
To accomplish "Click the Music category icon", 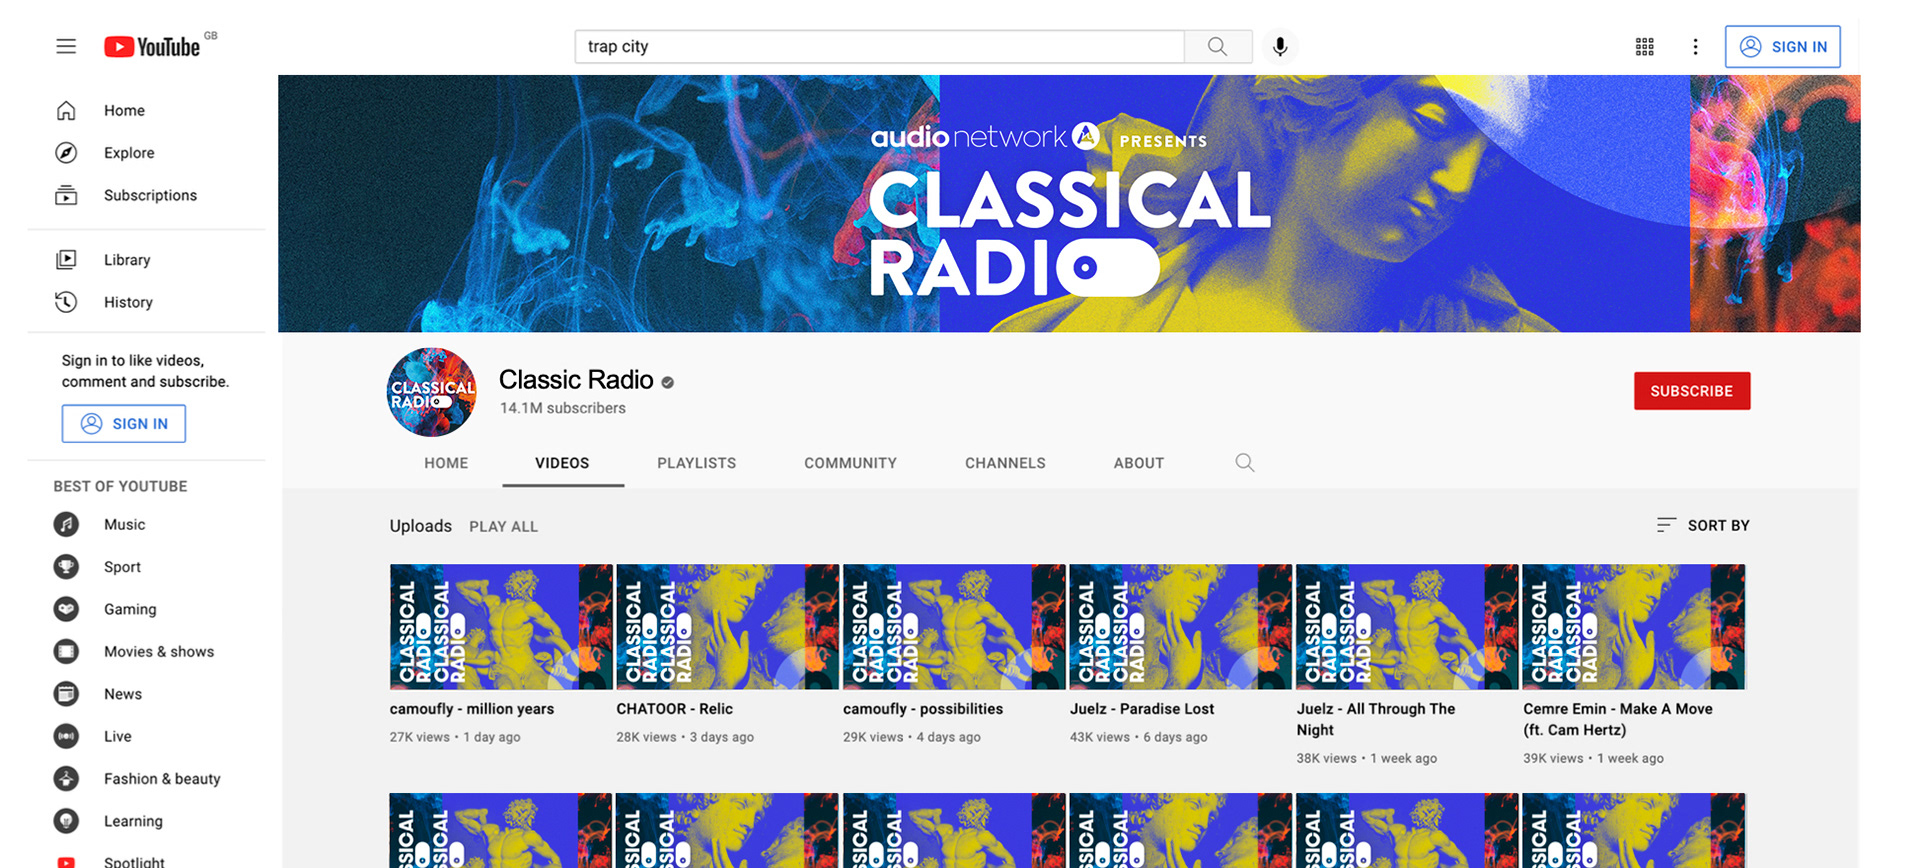I will click(66, 524).
